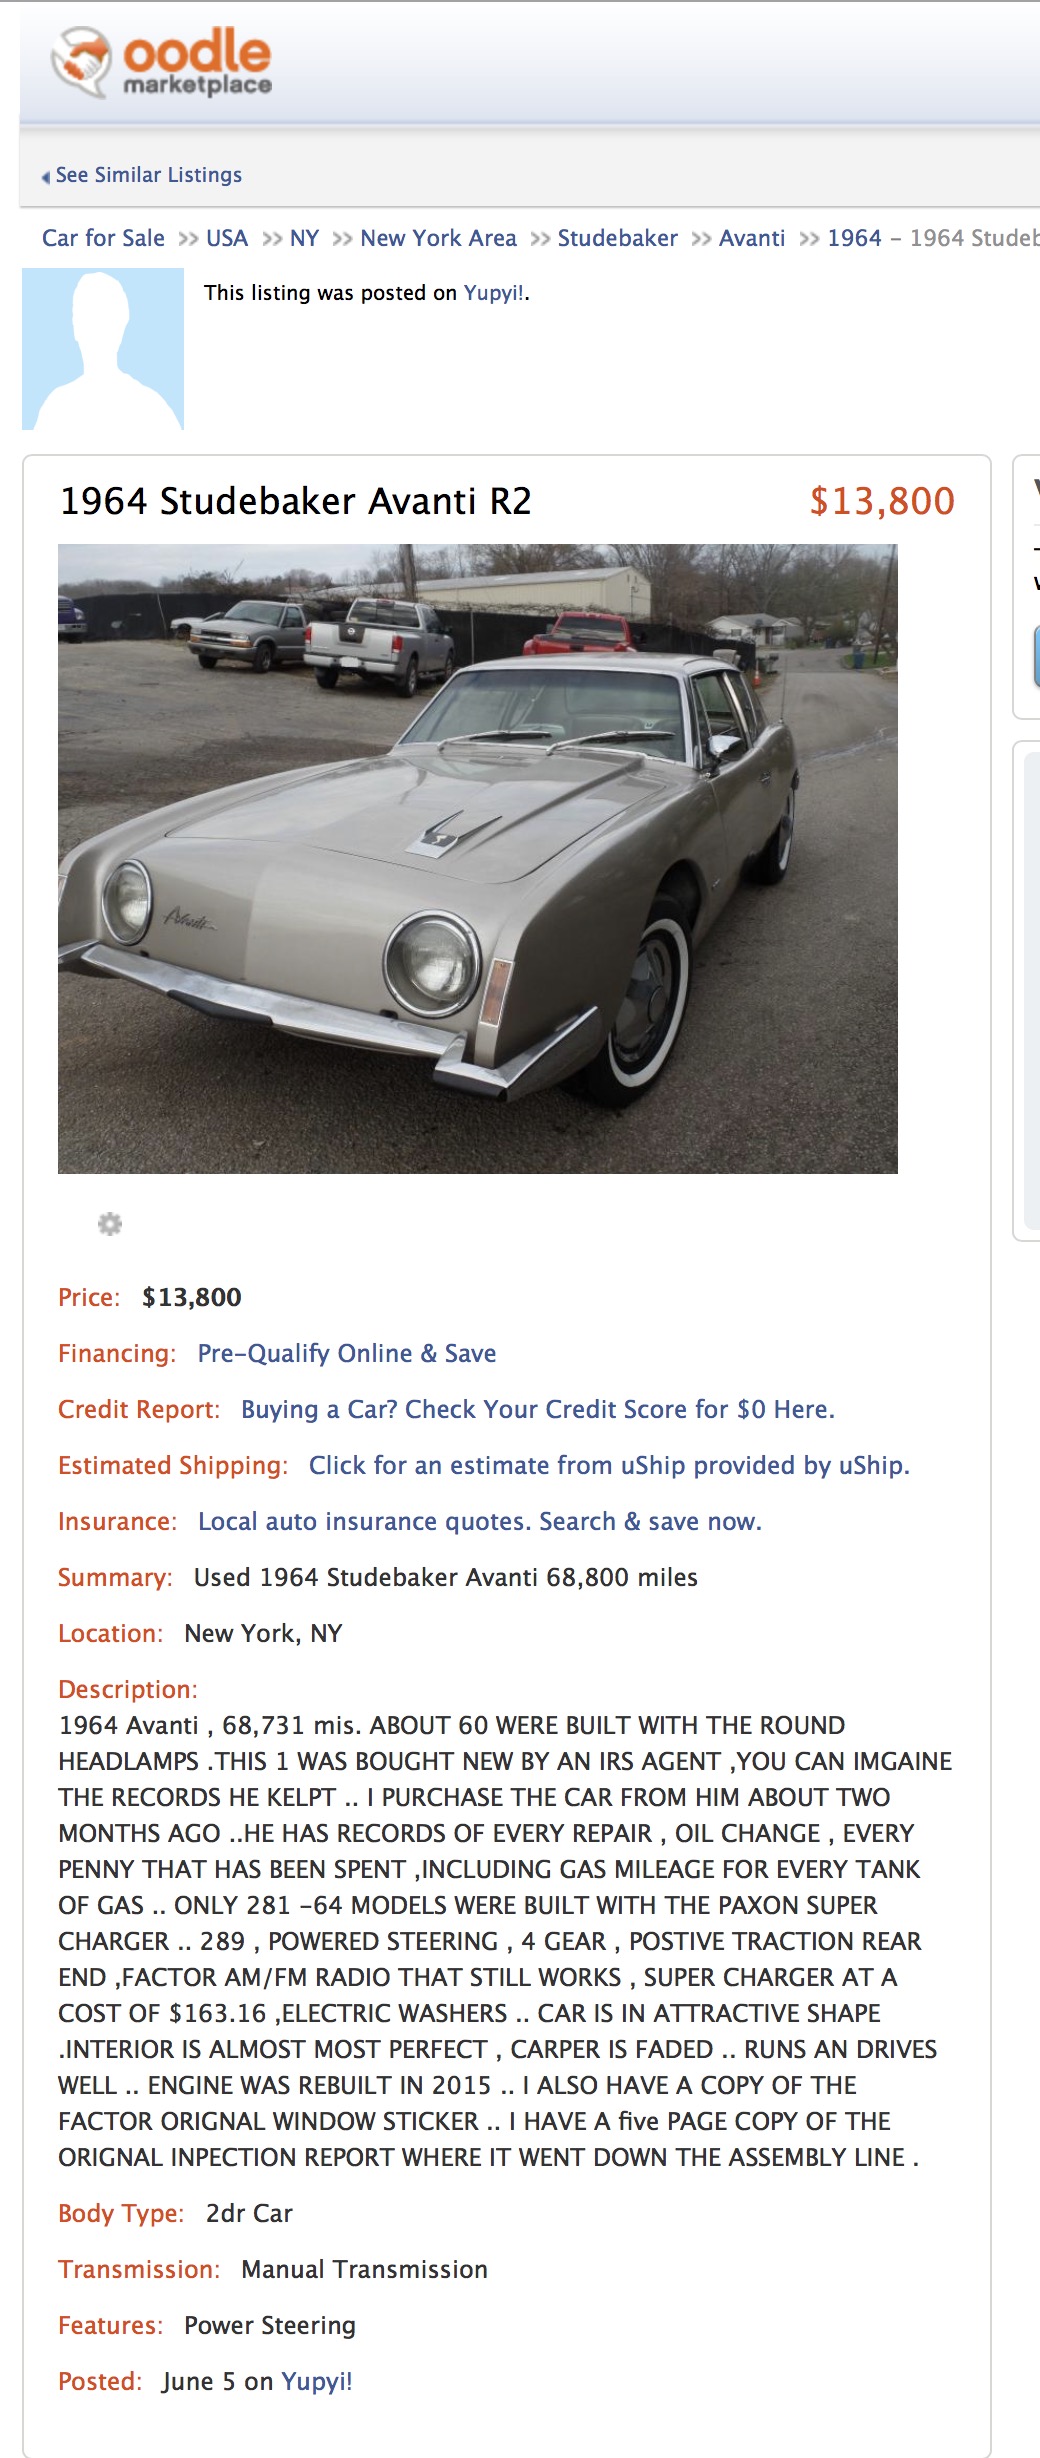Navigate to NY breadcrumb
The height and width of the screenshot is (2458, 1040).
(x=304, y=238)
